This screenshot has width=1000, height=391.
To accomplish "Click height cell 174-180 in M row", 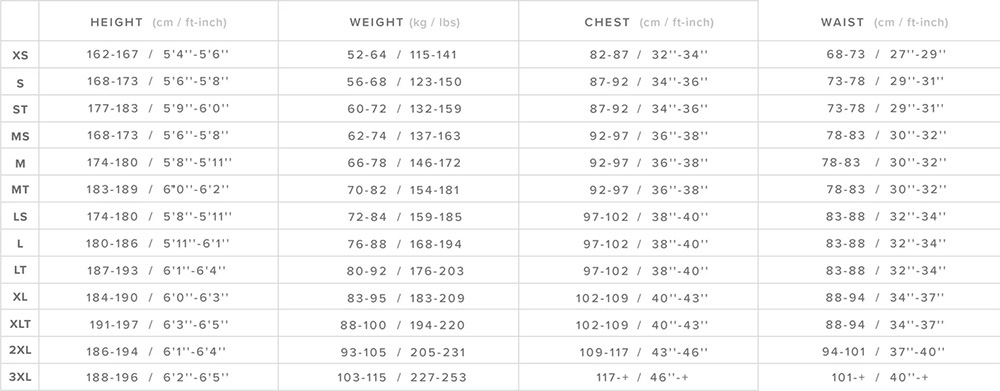I will click(159, 163).
